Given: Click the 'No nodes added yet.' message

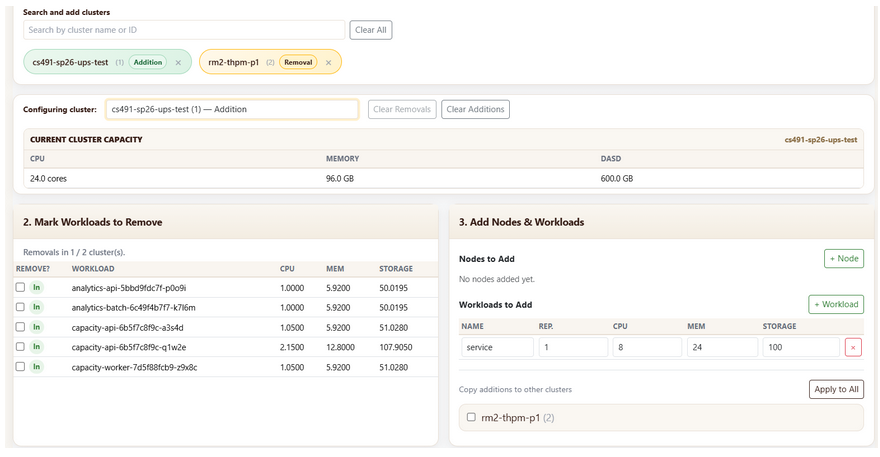Looking at the screenshot, I should tap(497, 279).
